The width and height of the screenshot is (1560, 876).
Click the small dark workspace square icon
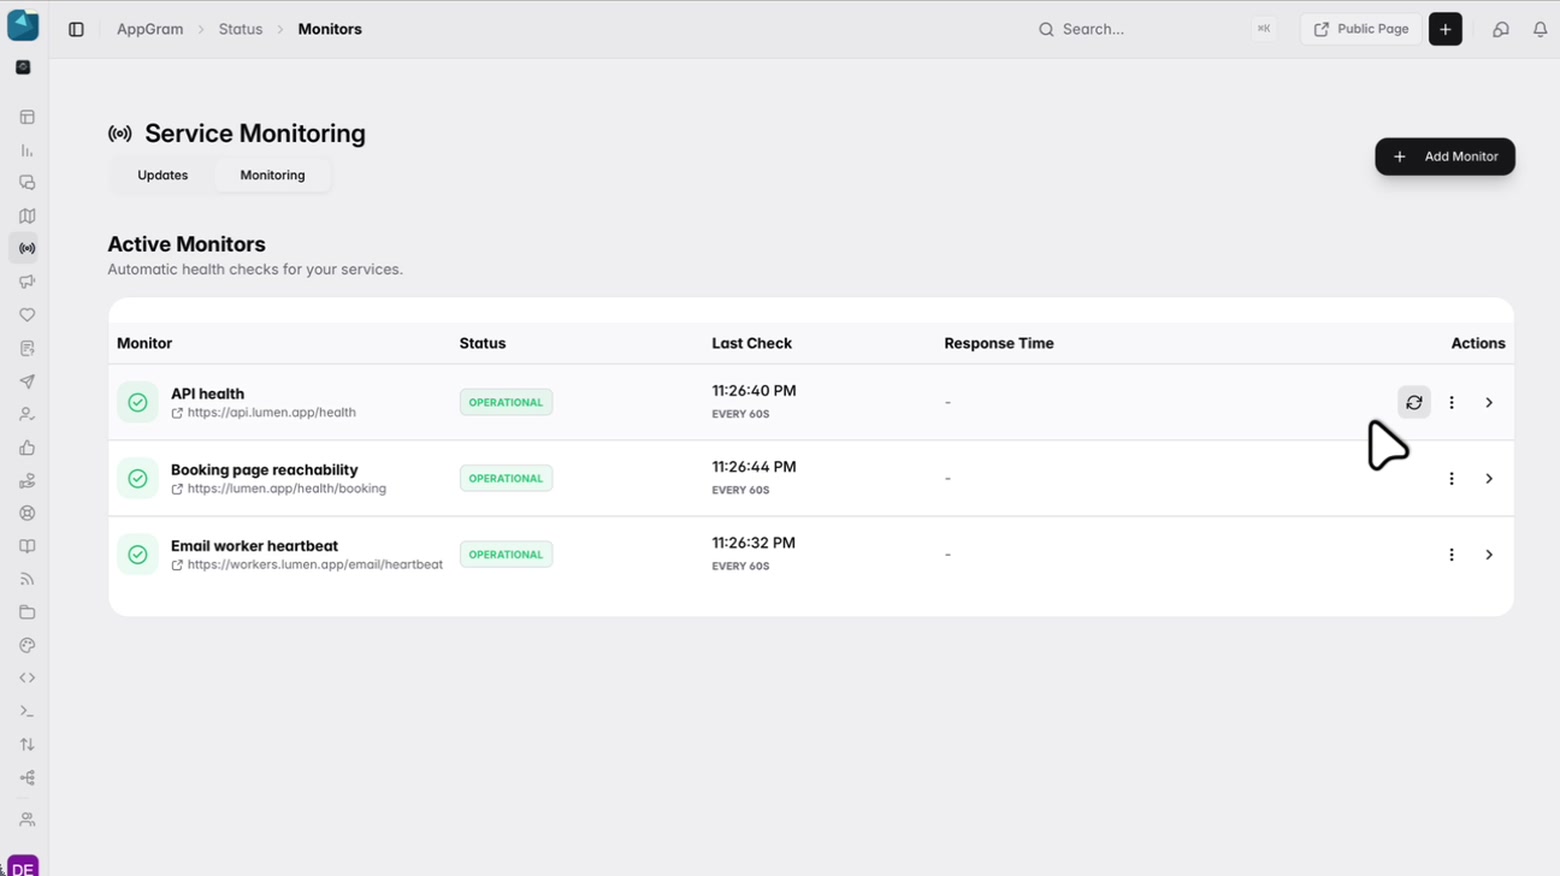[23, 67]
